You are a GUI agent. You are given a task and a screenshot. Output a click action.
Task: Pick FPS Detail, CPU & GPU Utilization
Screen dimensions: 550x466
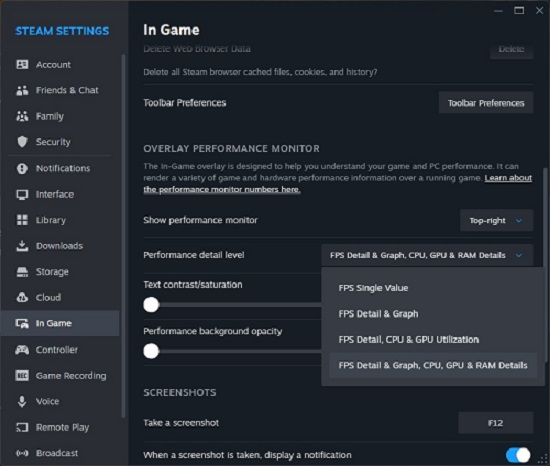coord(409,339)
